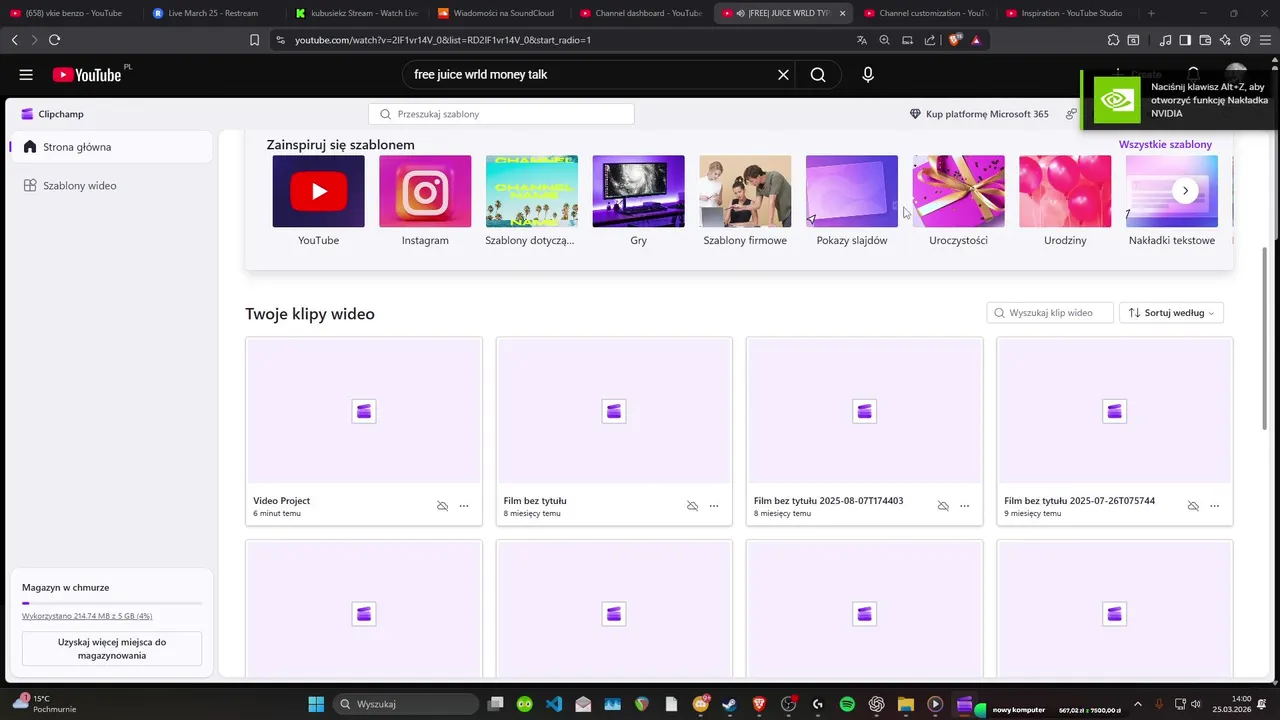Open the YouTube template category thumbnail
The image size is (1280, 720).
[x=318, y=191]
